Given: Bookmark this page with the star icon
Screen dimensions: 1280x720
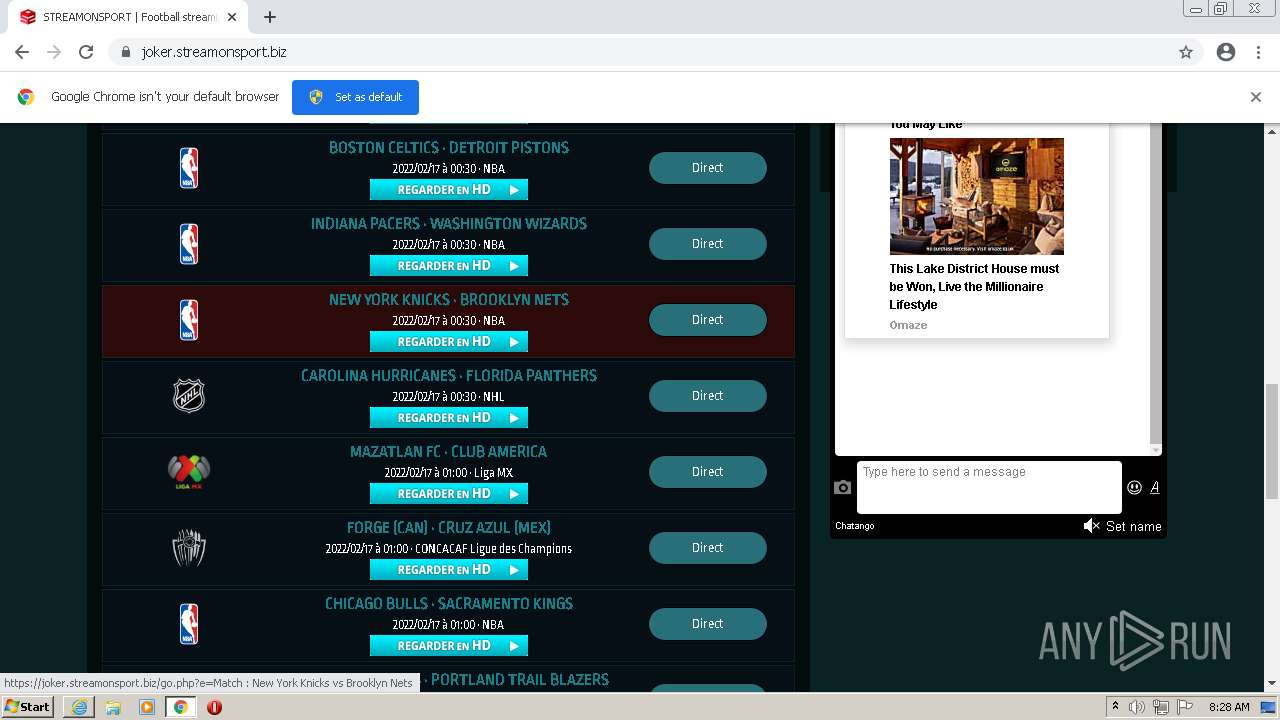Looking at the screenshot, I should 1186,52.
